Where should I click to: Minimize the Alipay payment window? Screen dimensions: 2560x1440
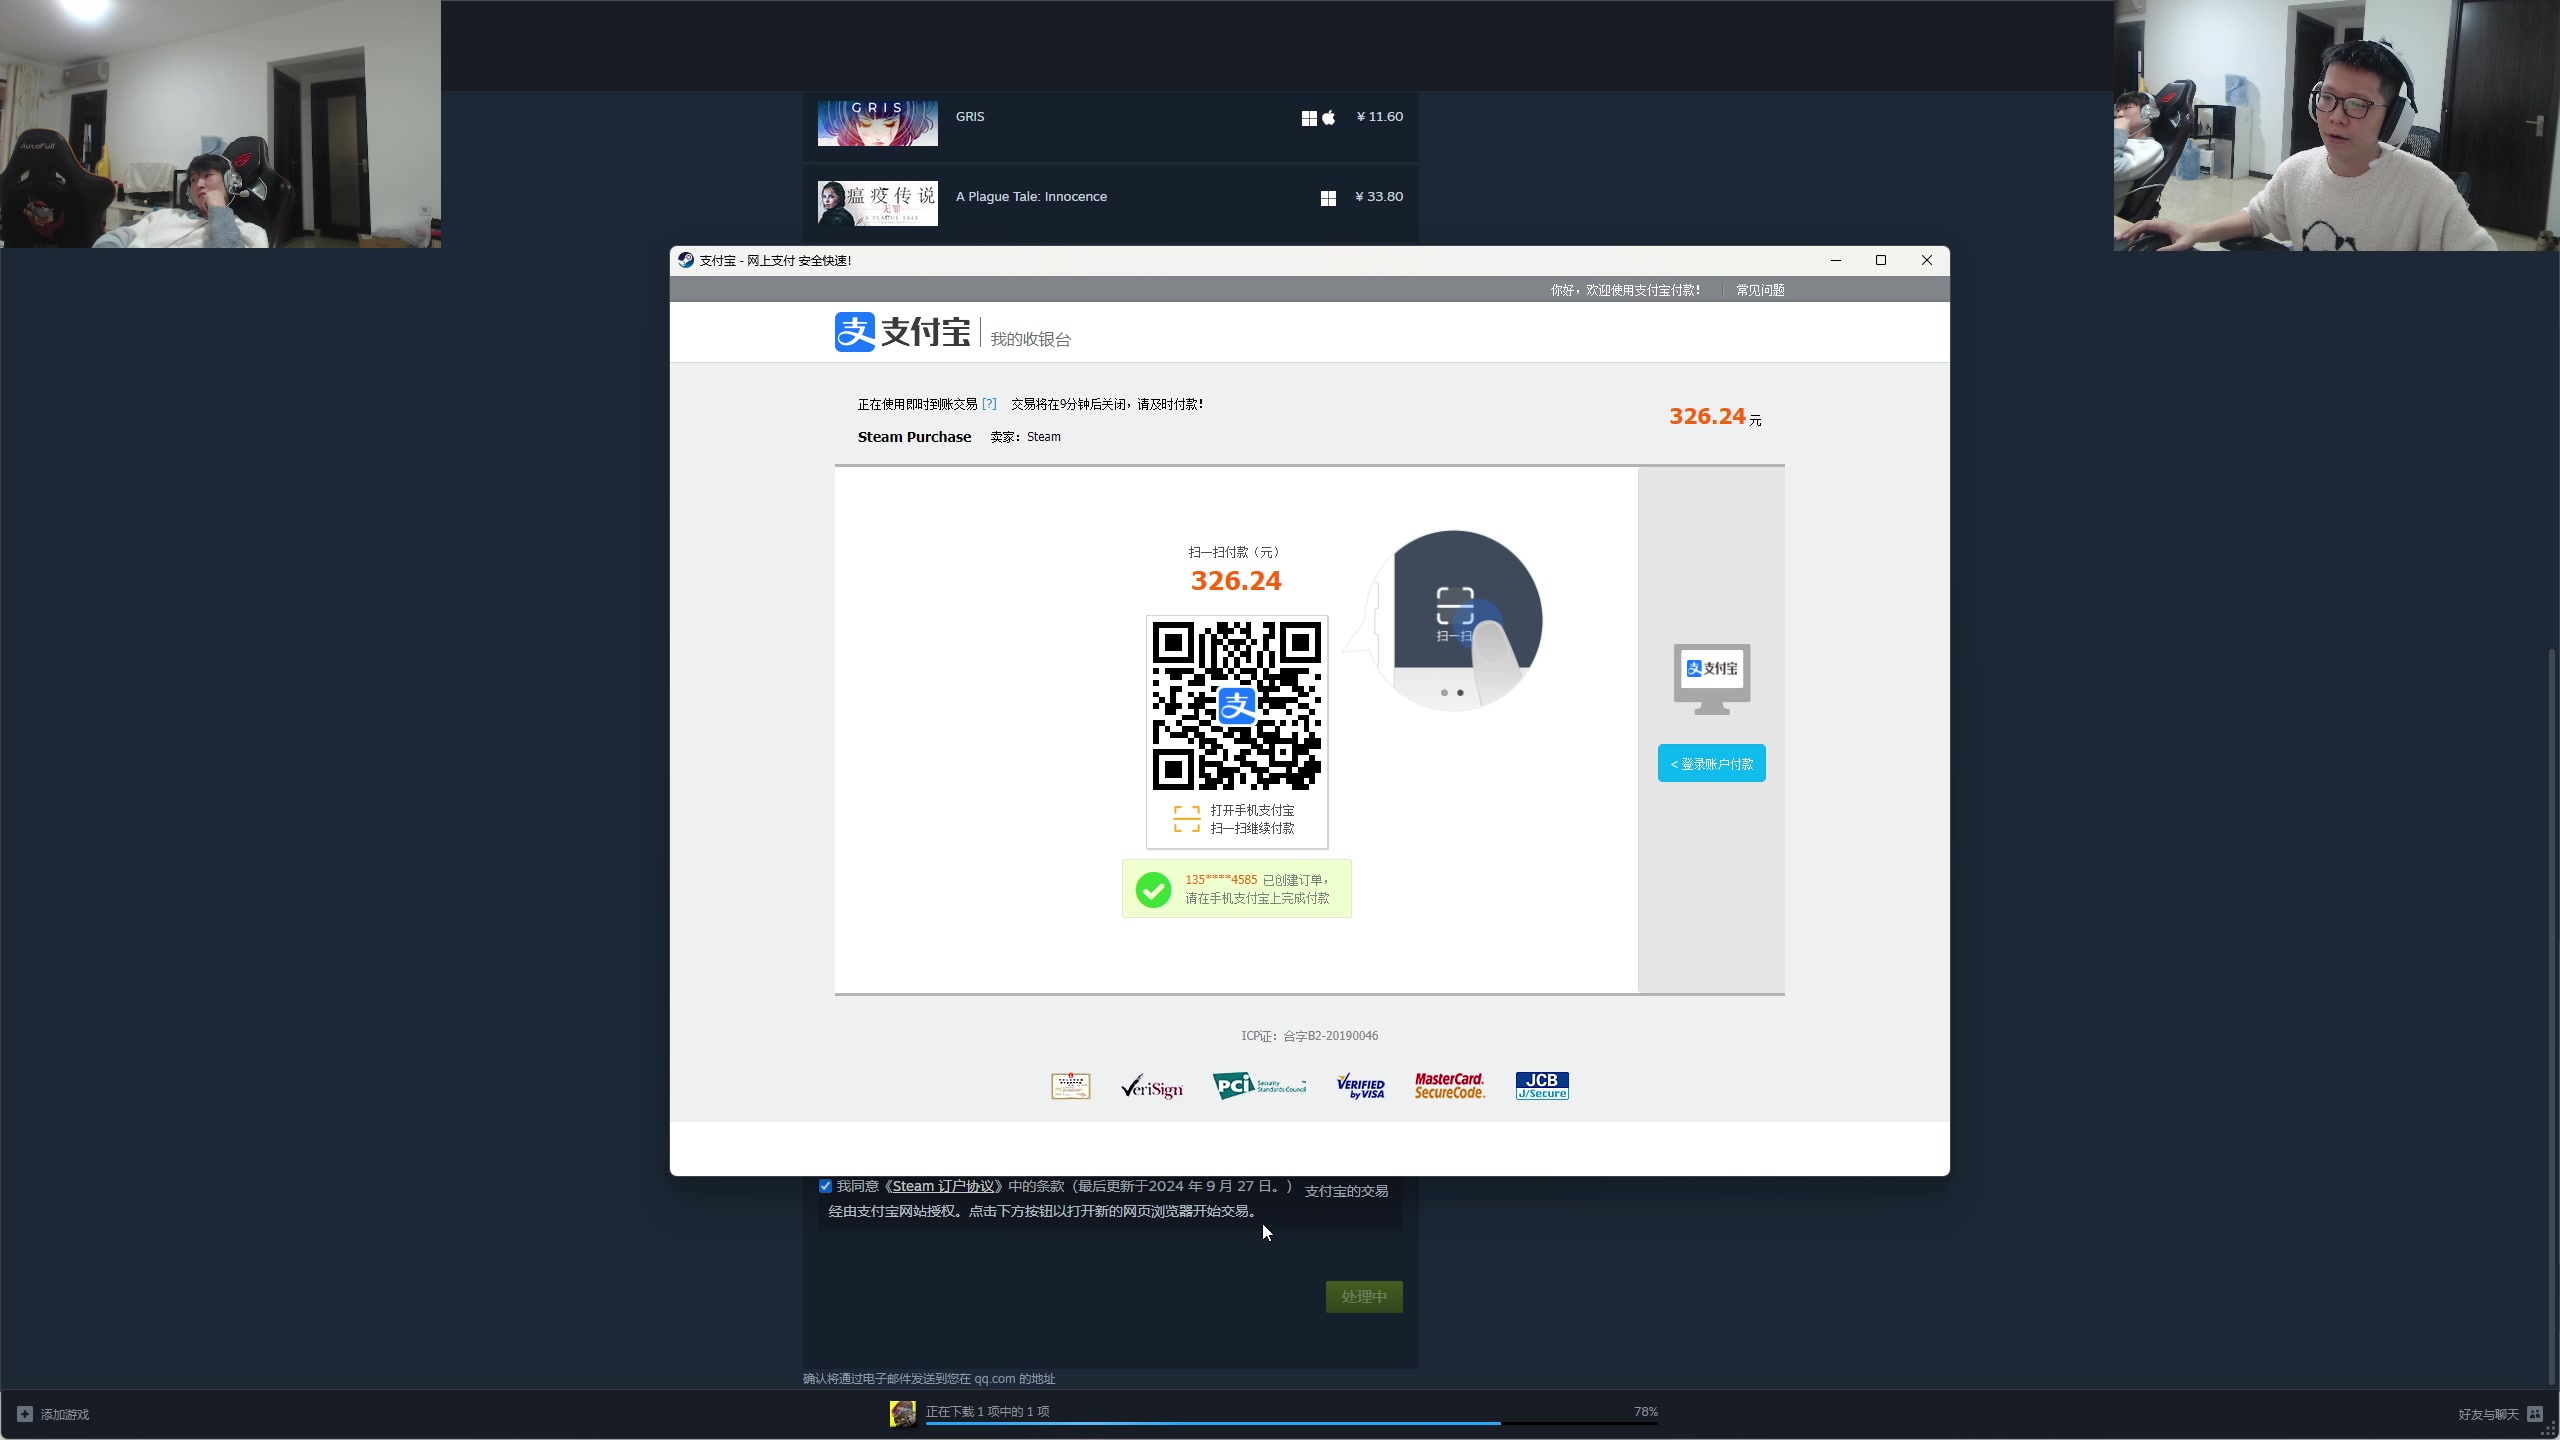pos(1836,260)
